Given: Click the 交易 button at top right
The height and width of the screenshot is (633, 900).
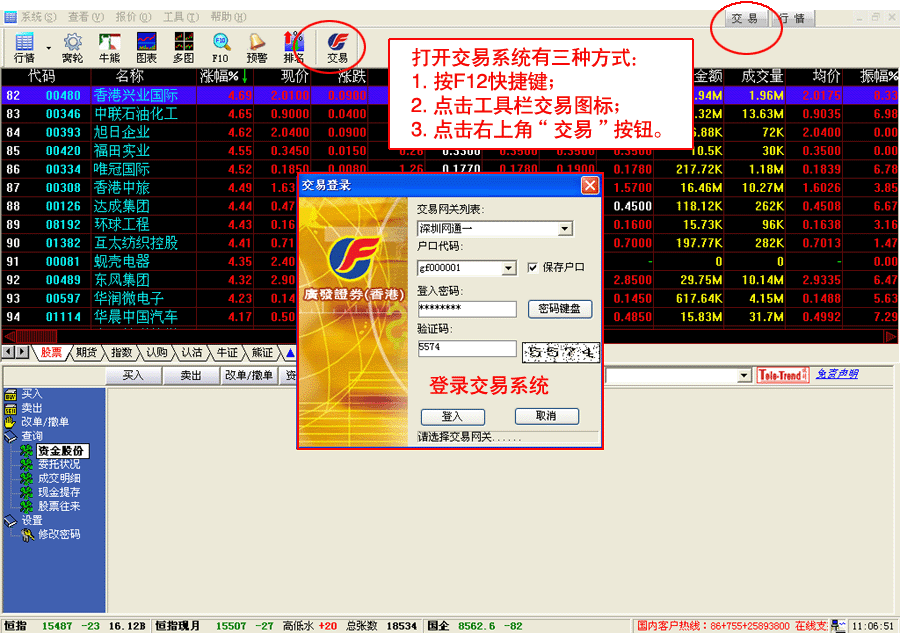Looking at the screenshot, I should 744,18.
